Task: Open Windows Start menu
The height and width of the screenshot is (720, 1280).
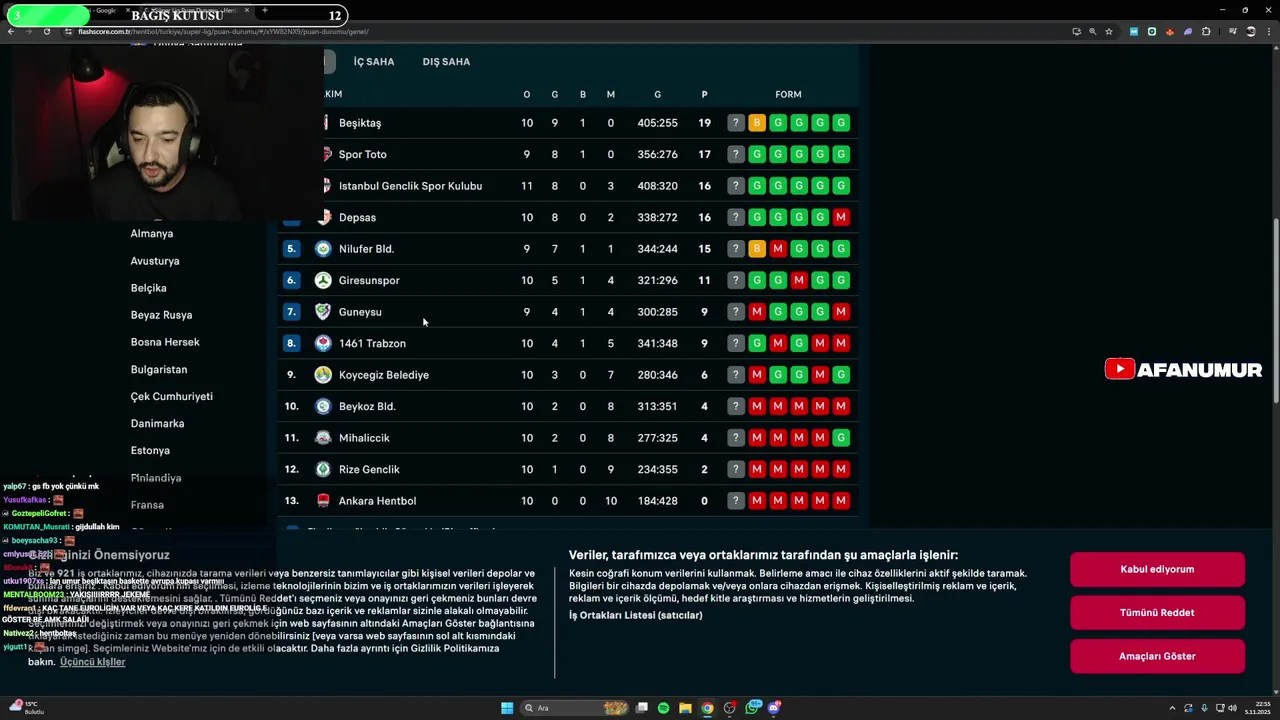Action: pos(507,708)
